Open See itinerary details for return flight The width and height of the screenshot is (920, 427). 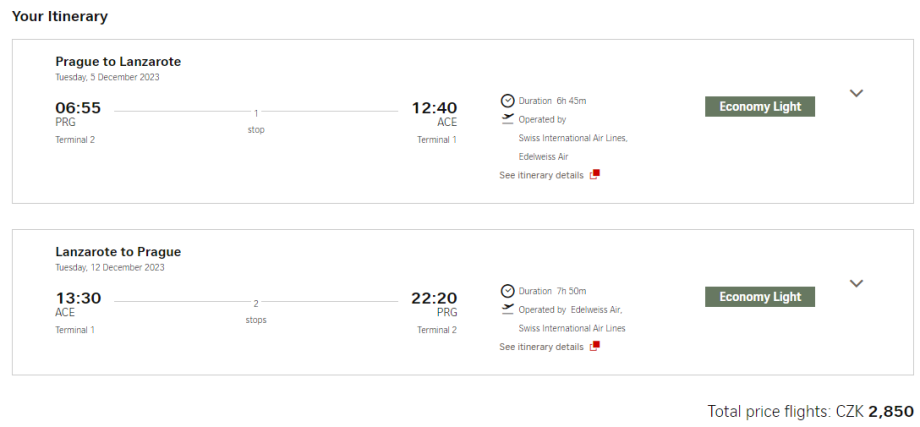[541, 347]
